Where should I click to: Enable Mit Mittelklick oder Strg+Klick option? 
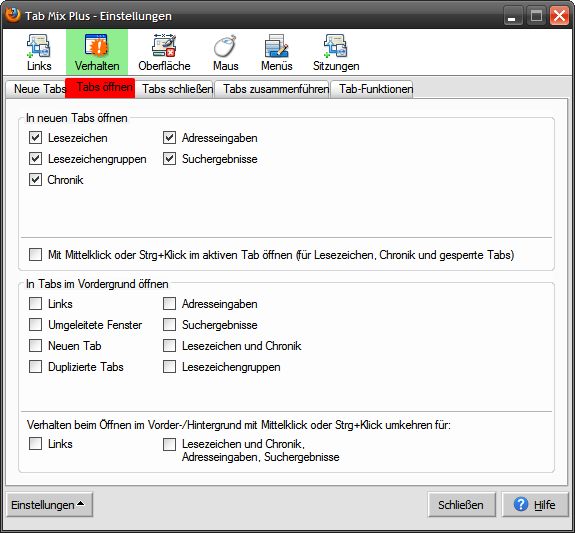tap(35, 255)
